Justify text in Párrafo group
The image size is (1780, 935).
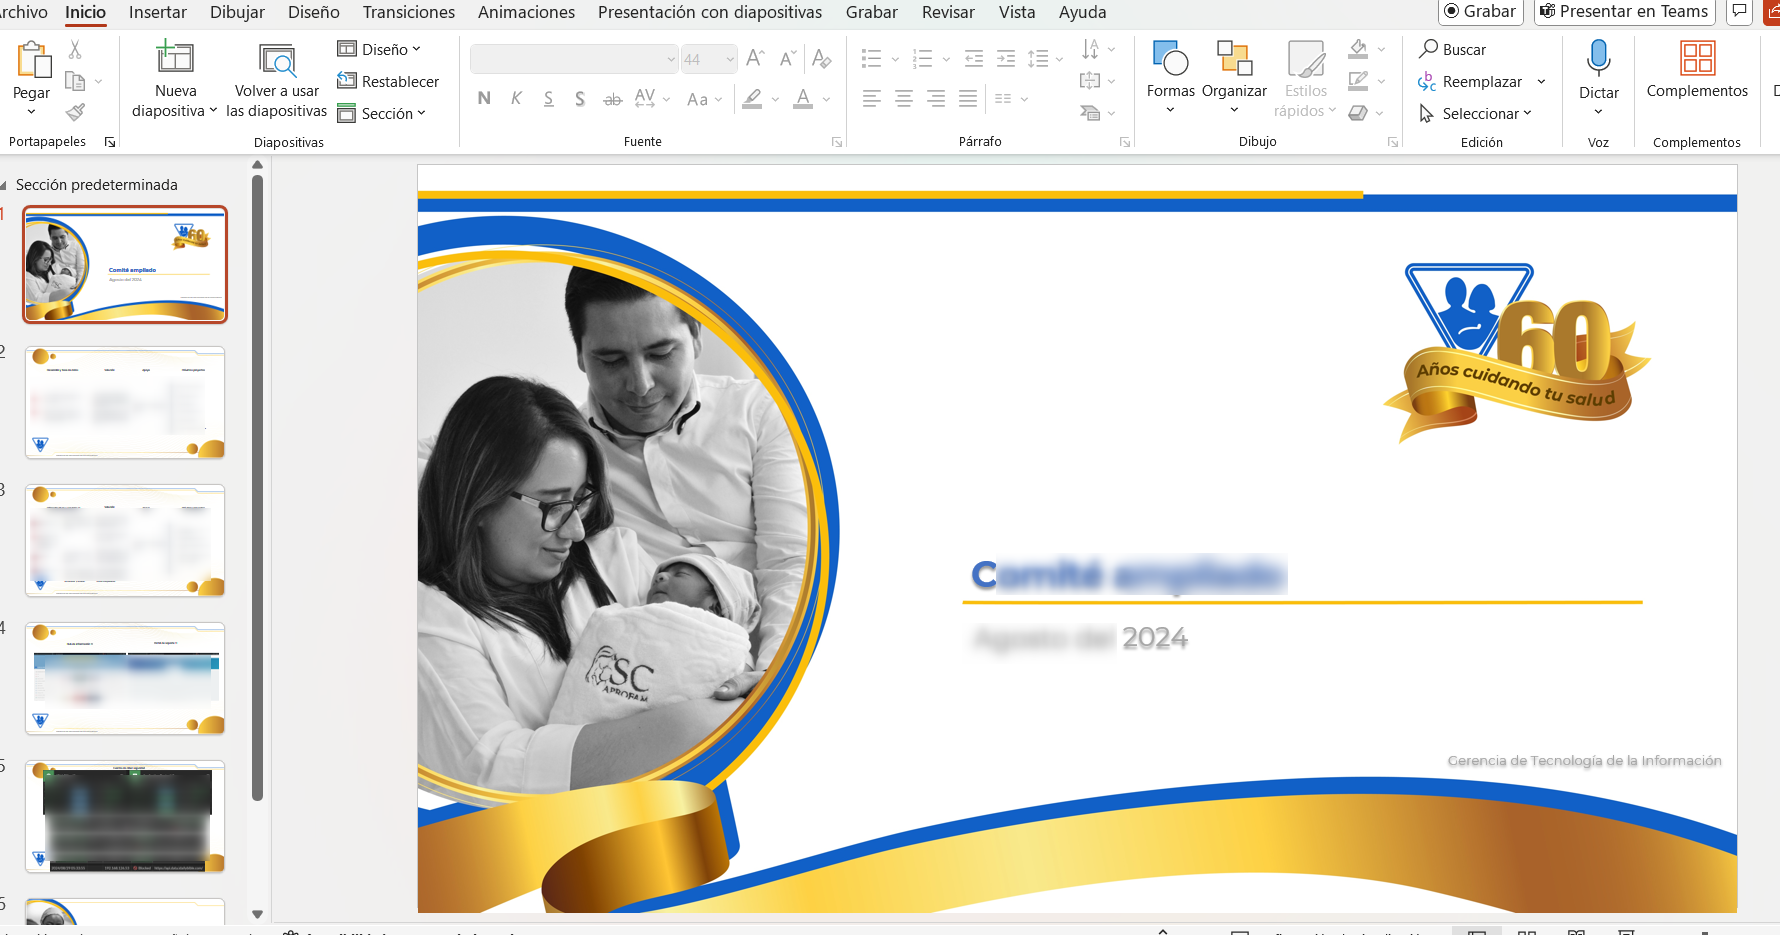[968, 98]
